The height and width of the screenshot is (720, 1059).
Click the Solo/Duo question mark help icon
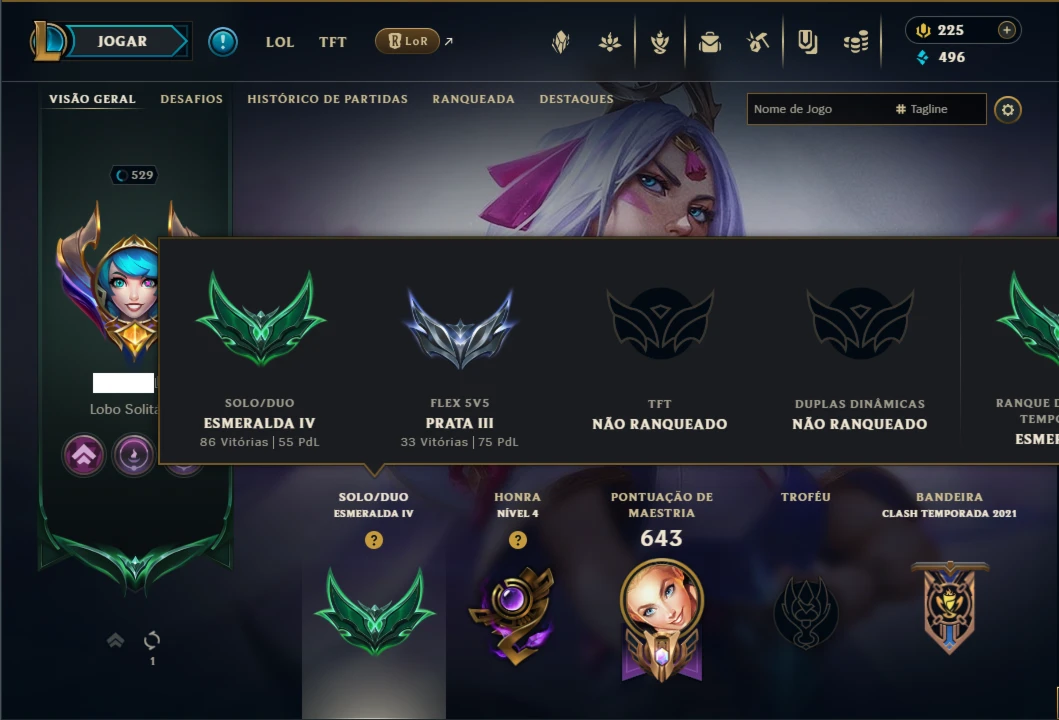pyautogui.click(x=373, y=540)
